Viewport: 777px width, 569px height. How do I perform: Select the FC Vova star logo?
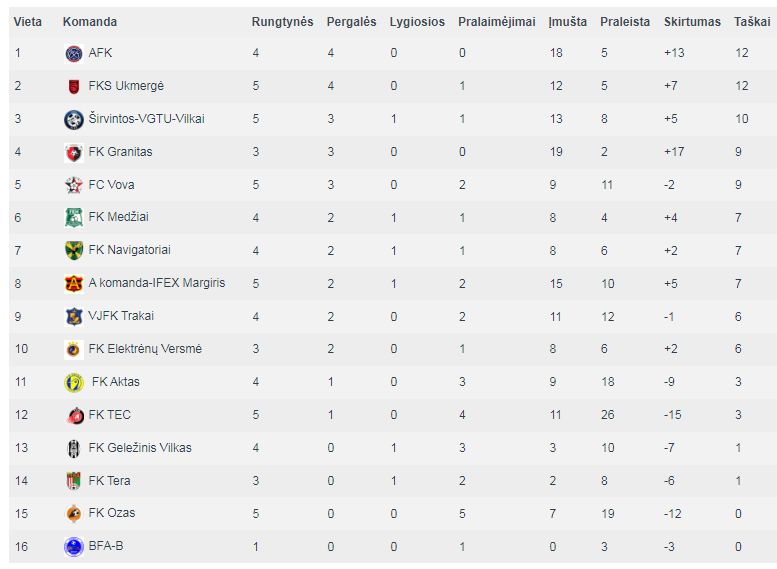pyautogui.click(x=74, y=185)
